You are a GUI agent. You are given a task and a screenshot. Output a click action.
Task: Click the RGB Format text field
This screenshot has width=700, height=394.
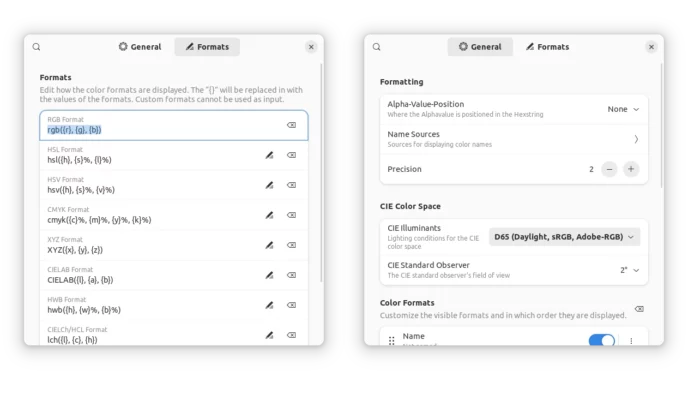click(174, 125)
